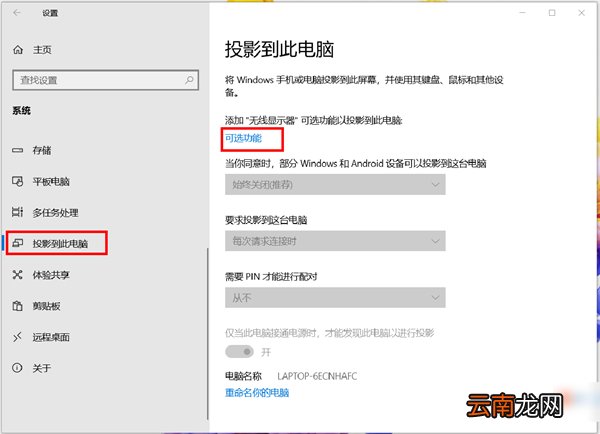The height and width of the screenshot is (434, 600).
Task: Focus the 查找设置 search field
Action: coord(106,80)
